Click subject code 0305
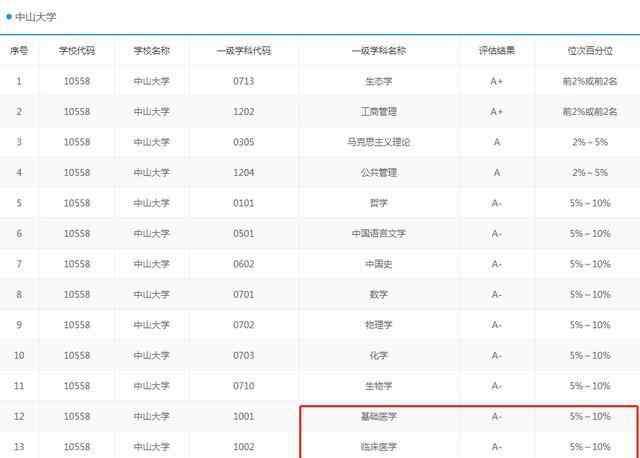 pos(244,142)
